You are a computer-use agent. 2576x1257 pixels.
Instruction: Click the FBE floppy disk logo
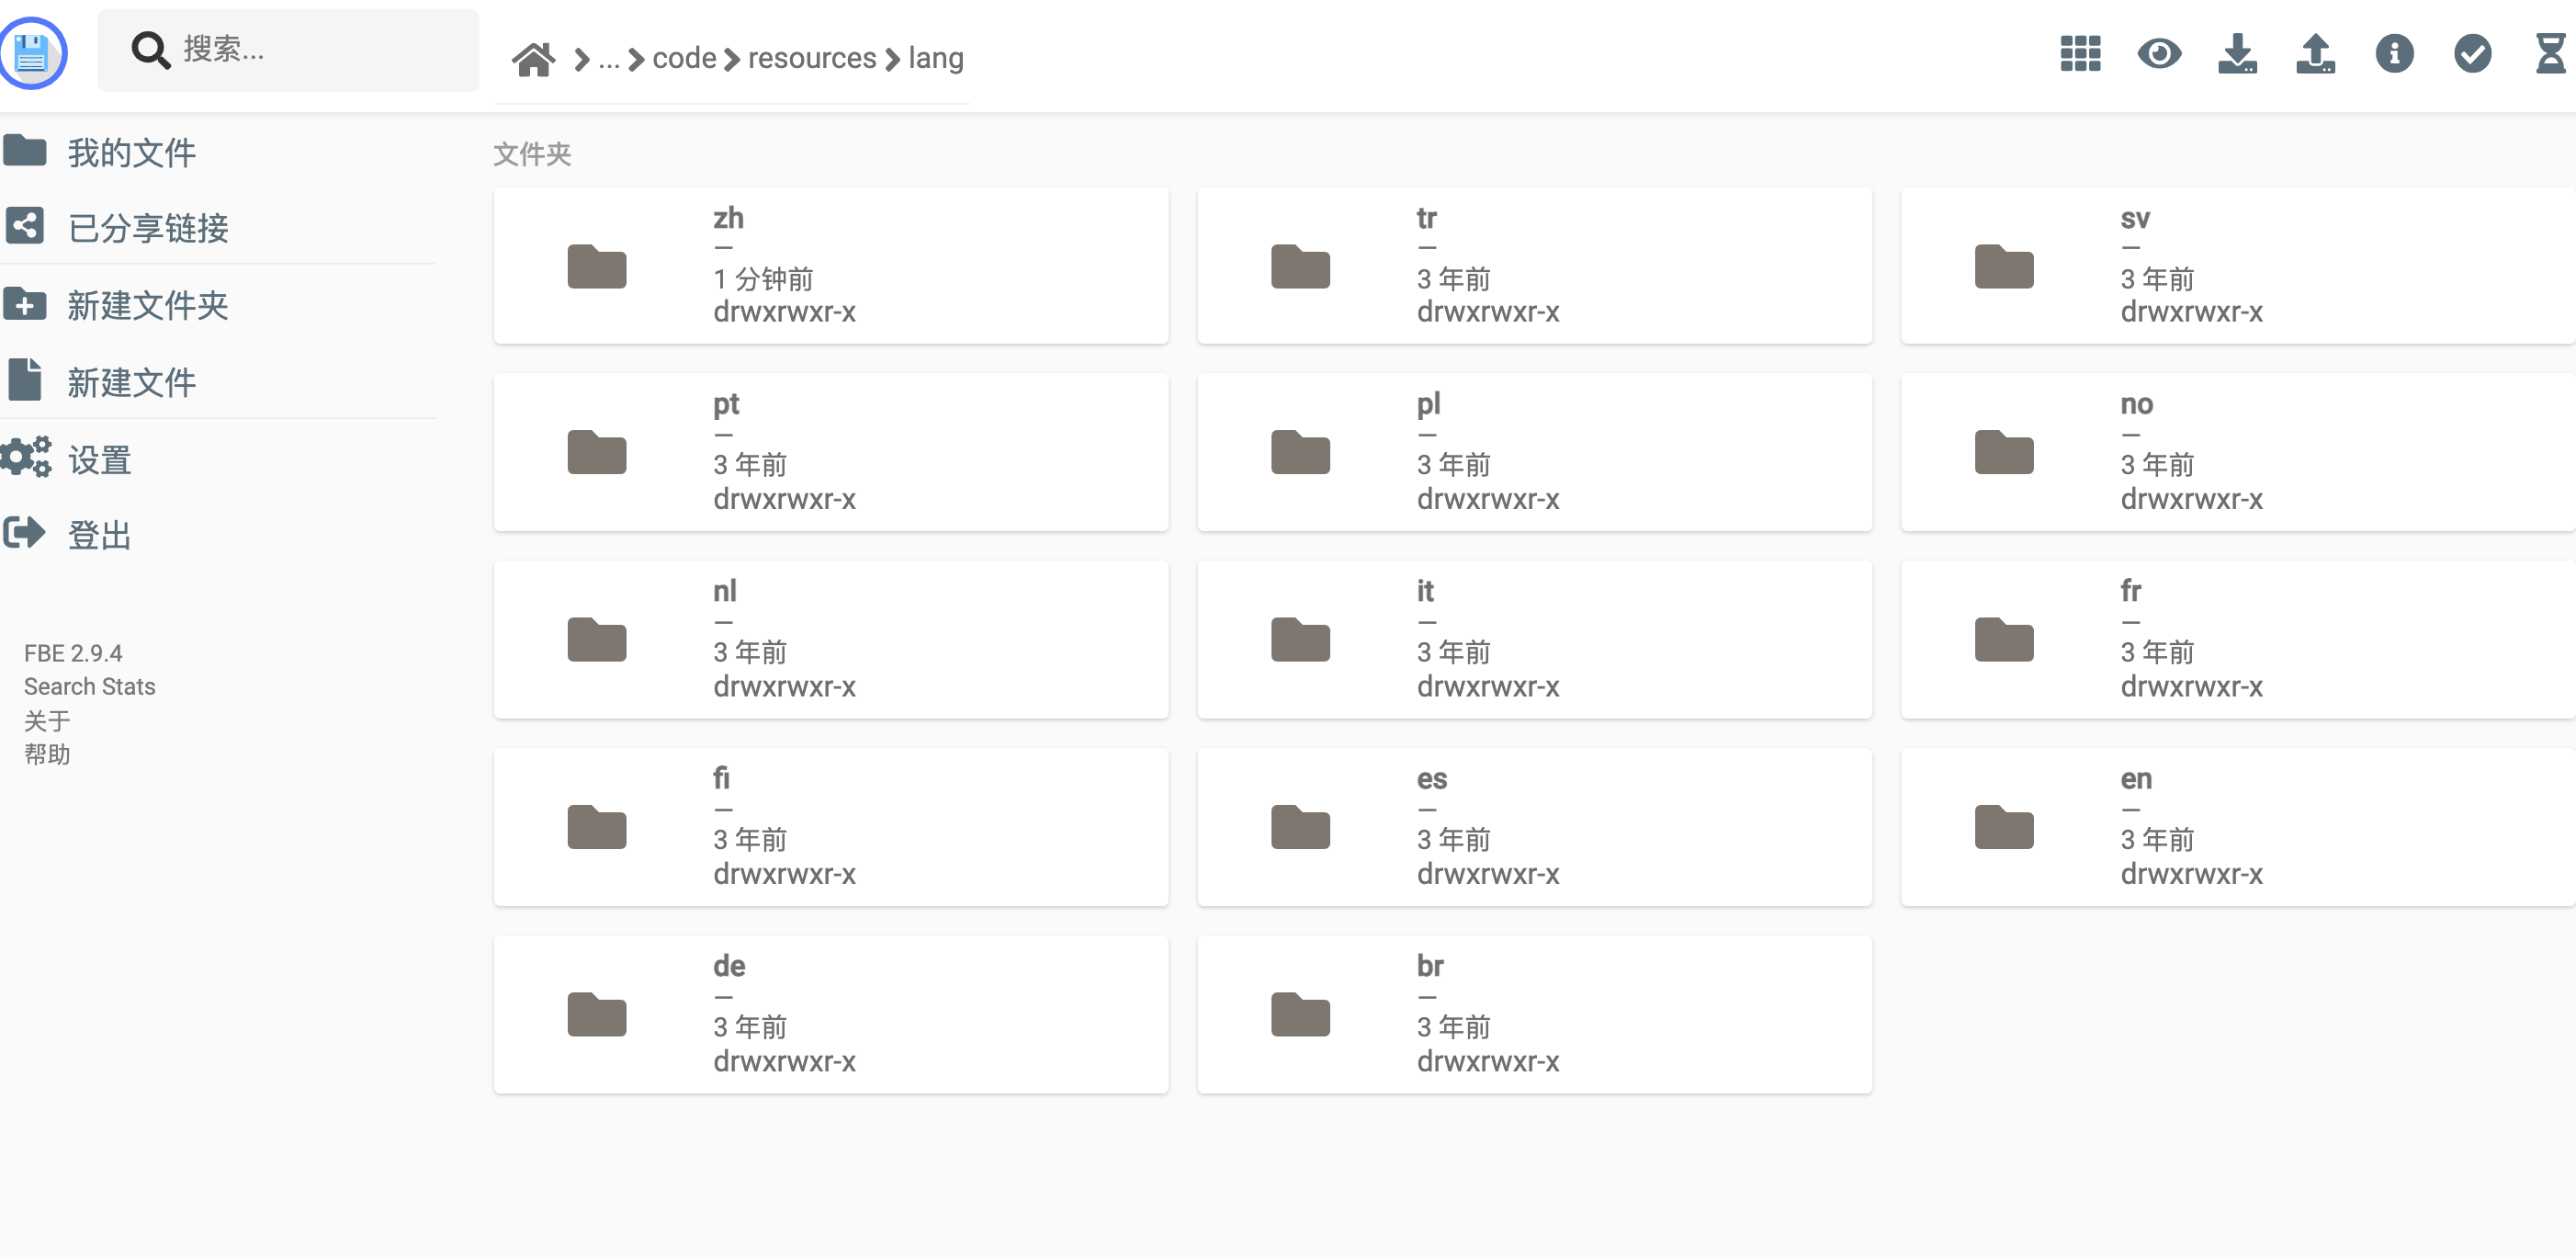[x=33, y=54]
